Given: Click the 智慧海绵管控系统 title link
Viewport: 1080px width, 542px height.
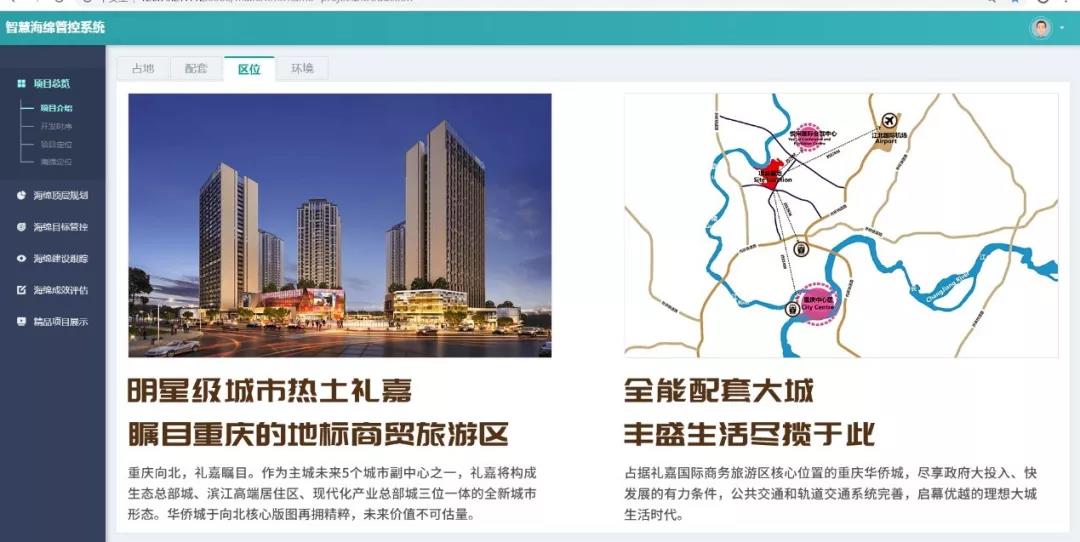Looking at the screenshot, I should (x=55, y=28).
